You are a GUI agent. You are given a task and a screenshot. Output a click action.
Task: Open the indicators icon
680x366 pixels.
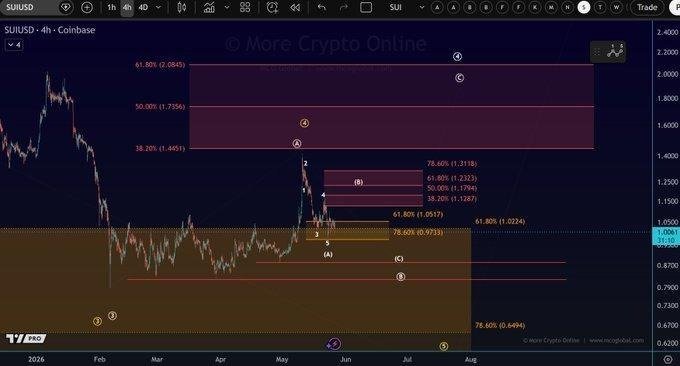point(209,7)
